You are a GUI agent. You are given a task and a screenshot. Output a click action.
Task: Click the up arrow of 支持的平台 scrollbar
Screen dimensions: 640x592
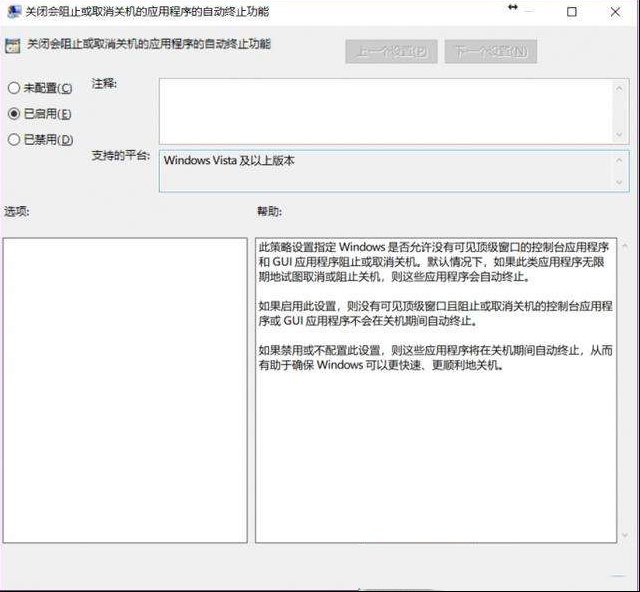tap(619, 160)
